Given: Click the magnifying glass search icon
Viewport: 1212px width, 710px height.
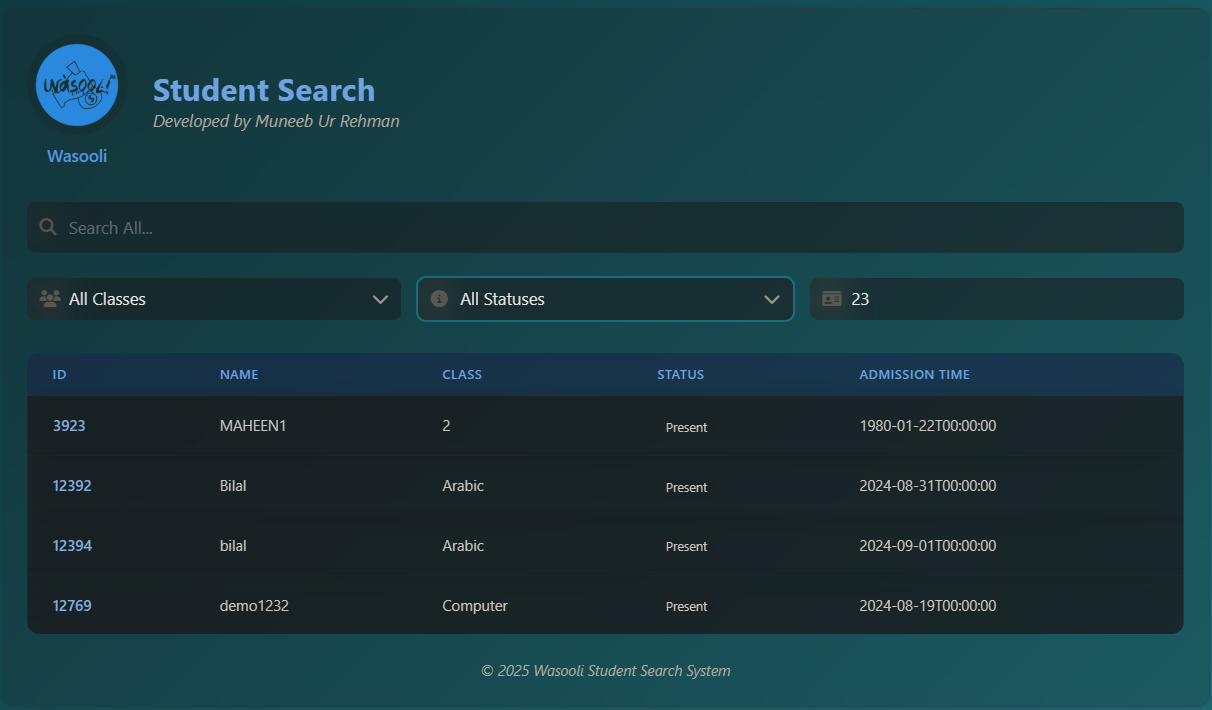Looking at the screenshot, I should (47, 227).
